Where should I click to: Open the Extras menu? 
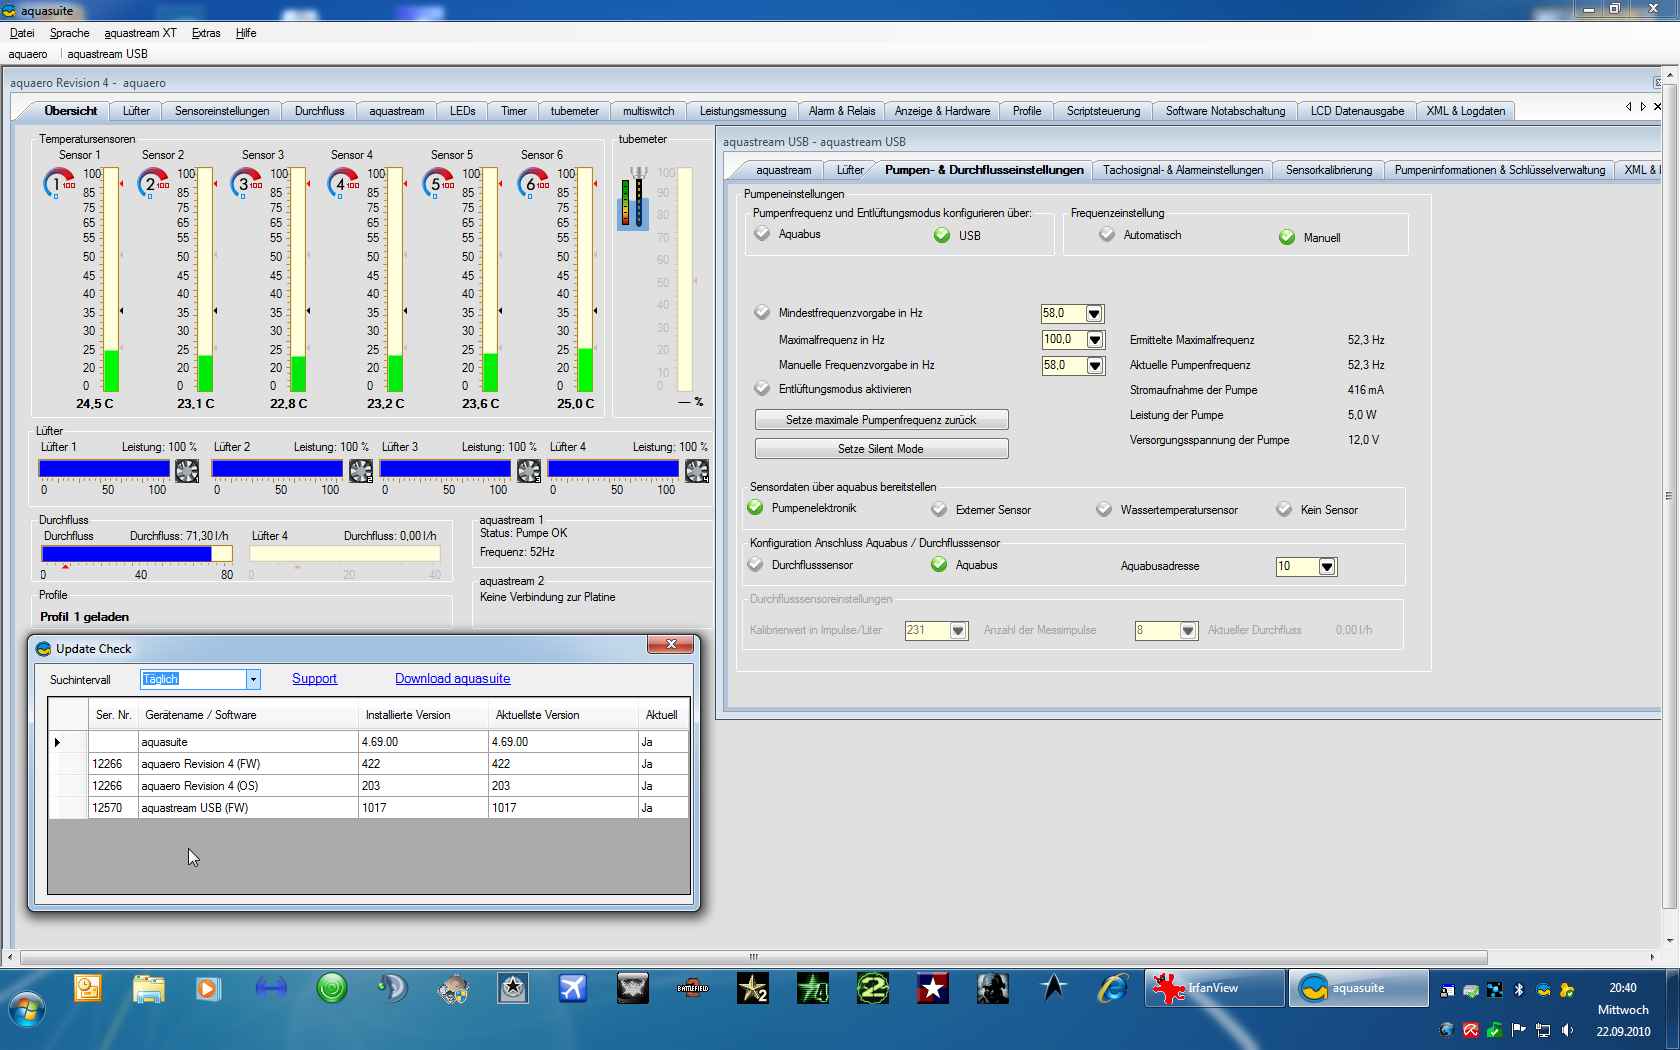206,33
